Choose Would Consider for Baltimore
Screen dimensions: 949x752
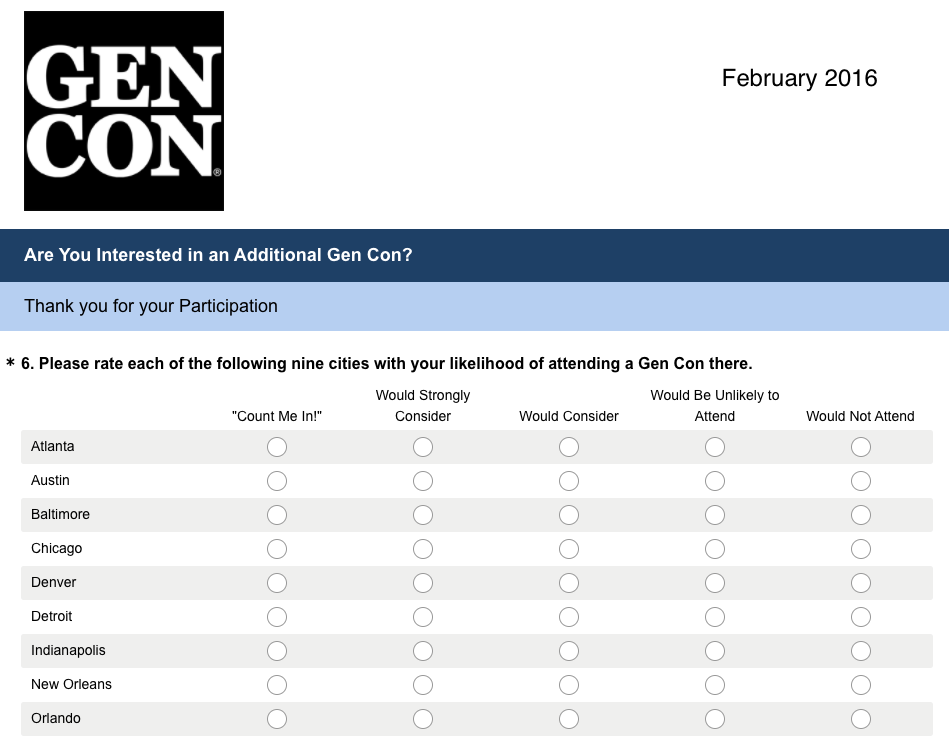point(568,515)
